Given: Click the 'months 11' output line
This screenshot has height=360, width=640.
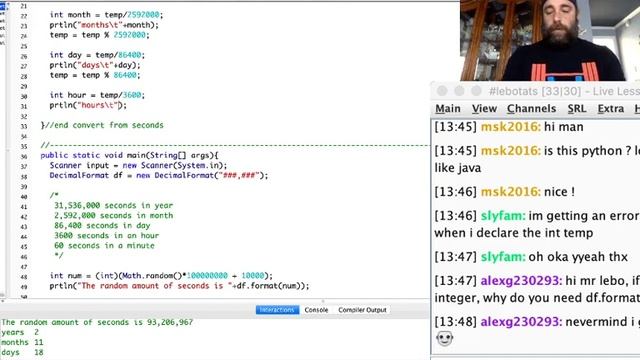Looking at the screenshot, I should point(22,342).
